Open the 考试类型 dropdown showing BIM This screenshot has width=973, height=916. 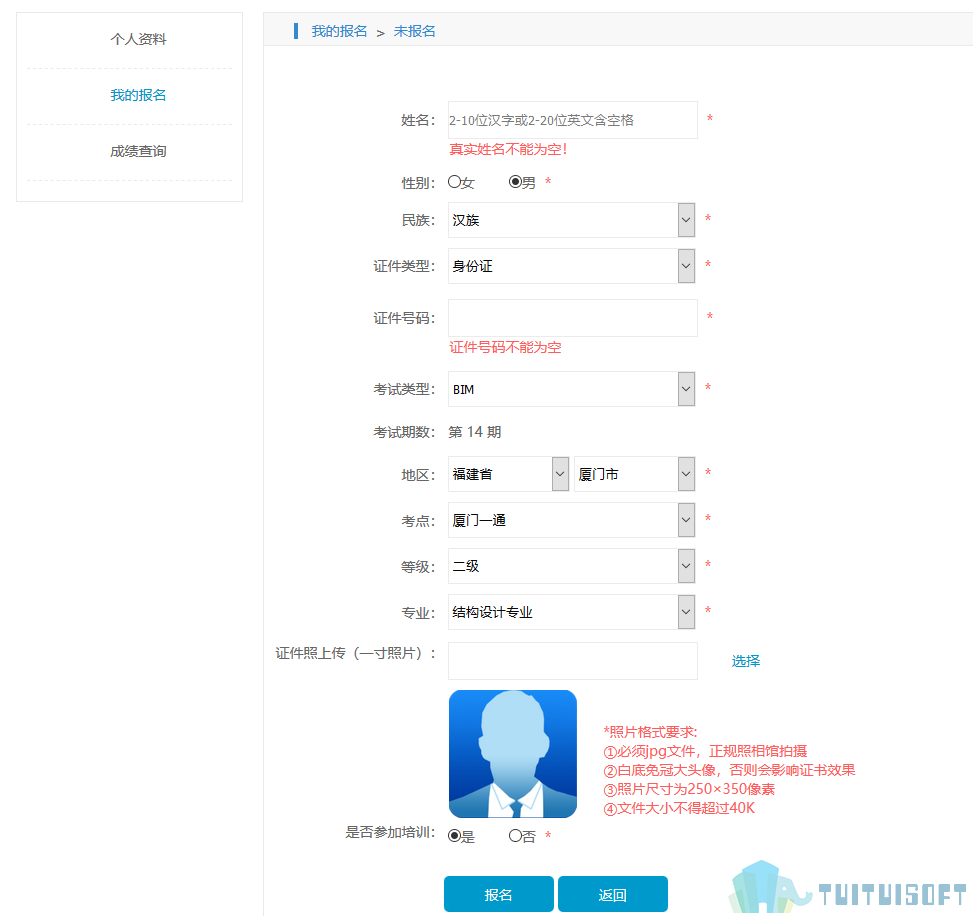[x=571, y=389]
